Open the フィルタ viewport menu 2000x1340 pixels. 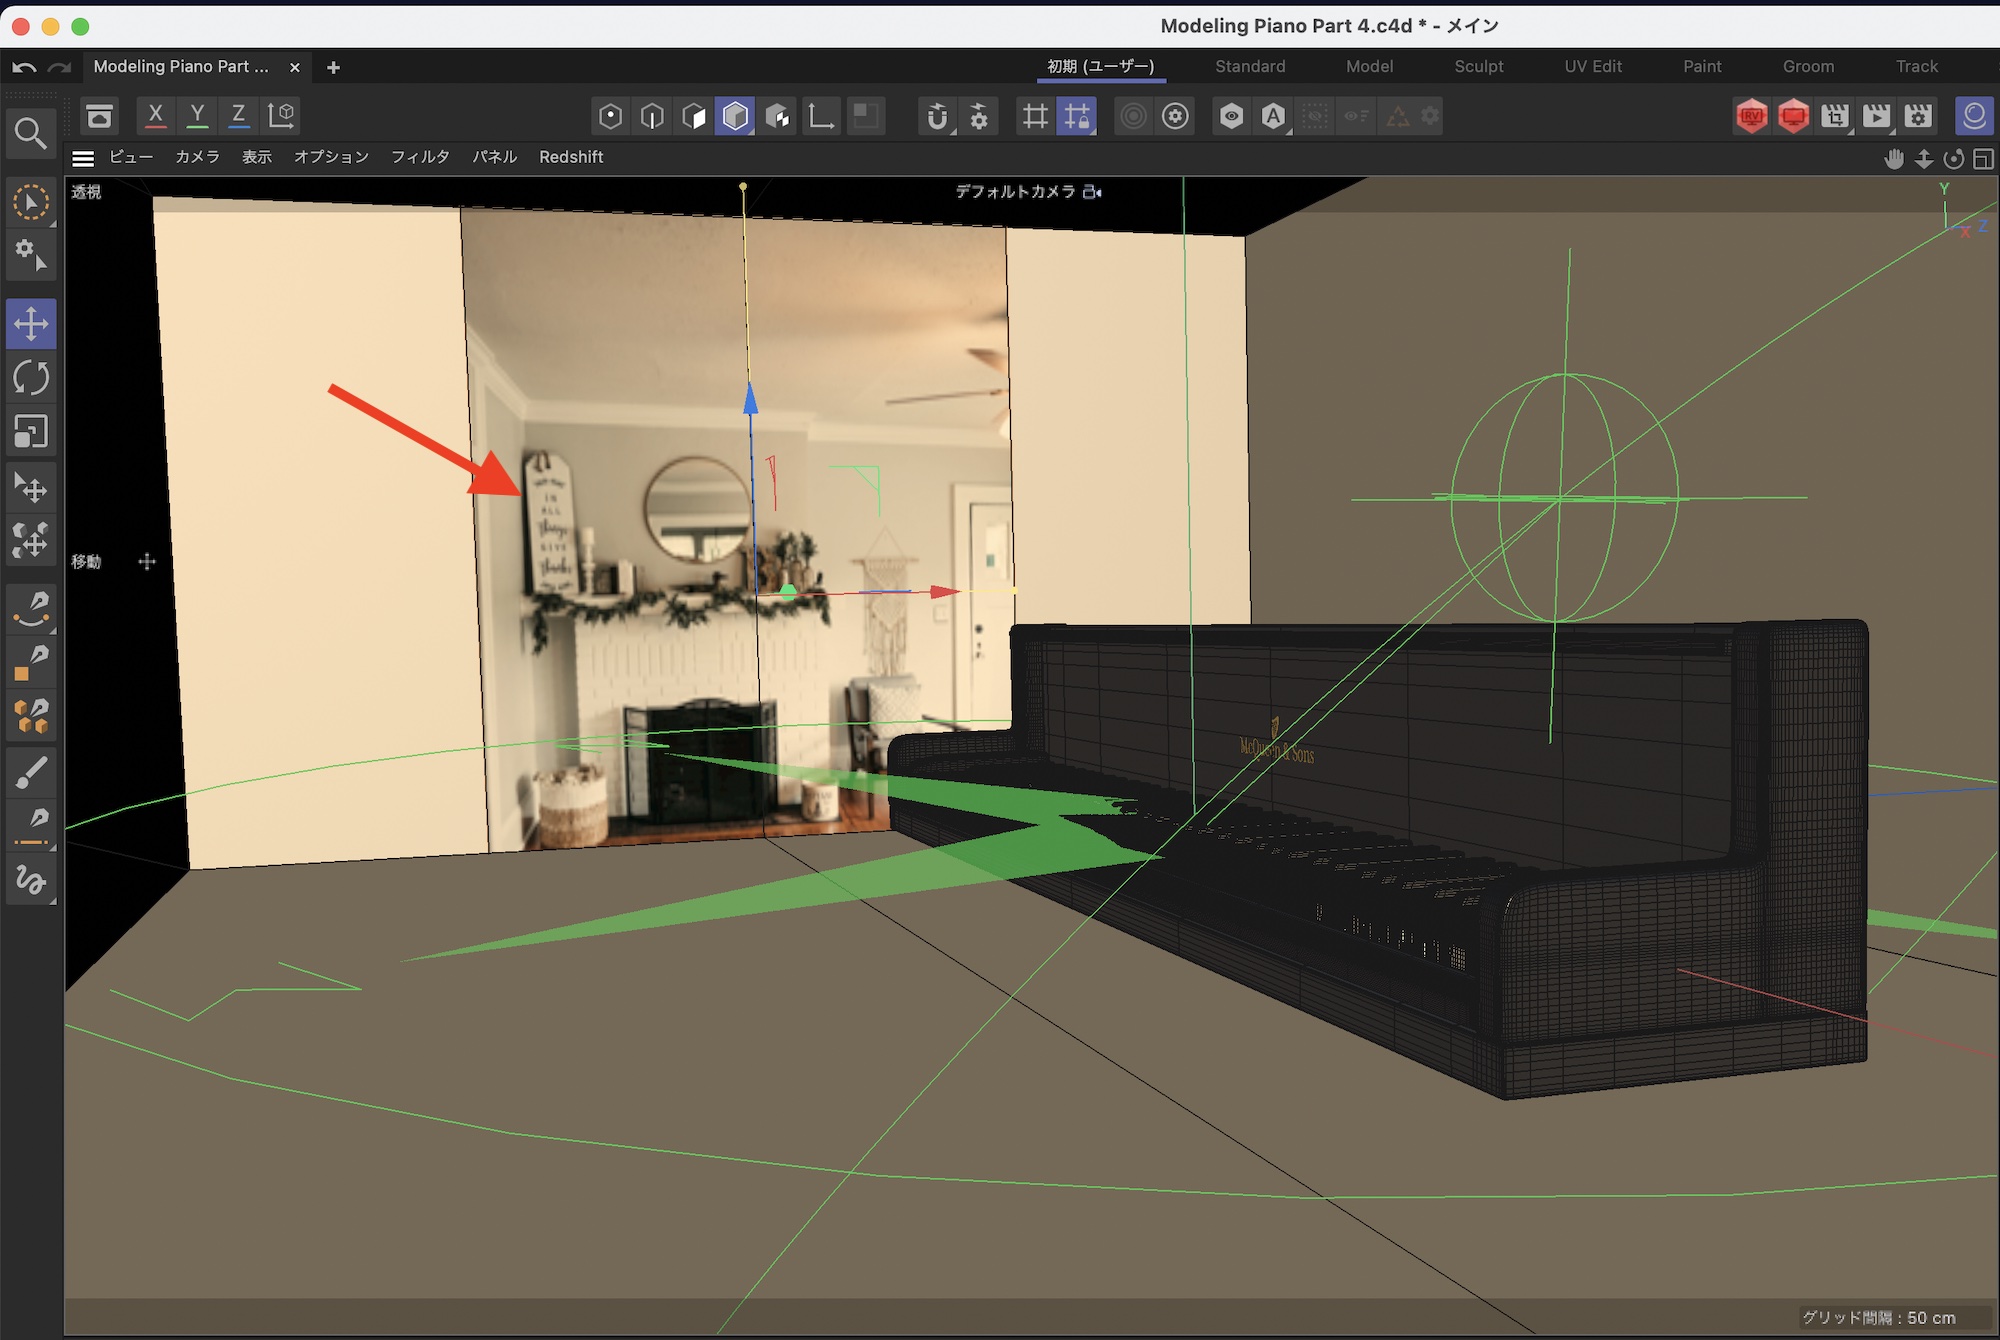click(420, 157)
